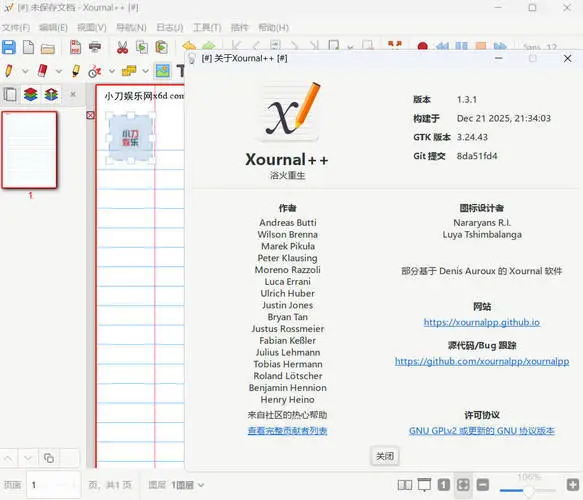
Task: Click GTK version 3.24.43
Action: 472,137
